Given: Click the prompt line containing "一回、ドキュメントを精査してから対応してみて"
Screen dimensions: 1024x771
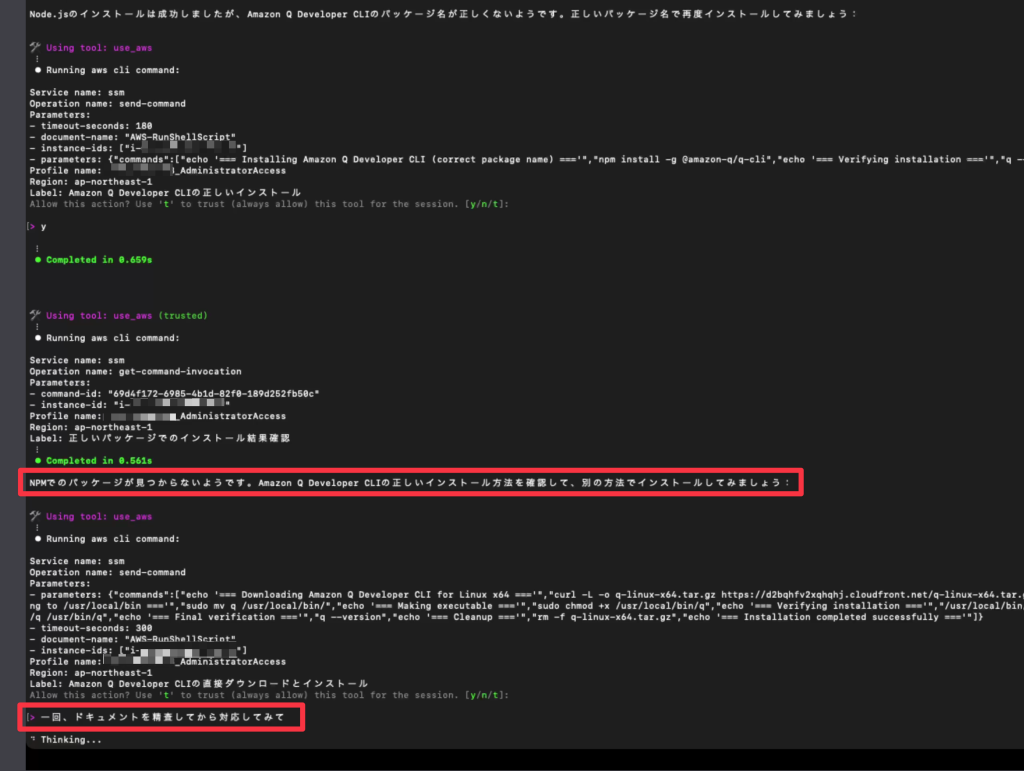Looking at the screenshot, I should 162,717.
